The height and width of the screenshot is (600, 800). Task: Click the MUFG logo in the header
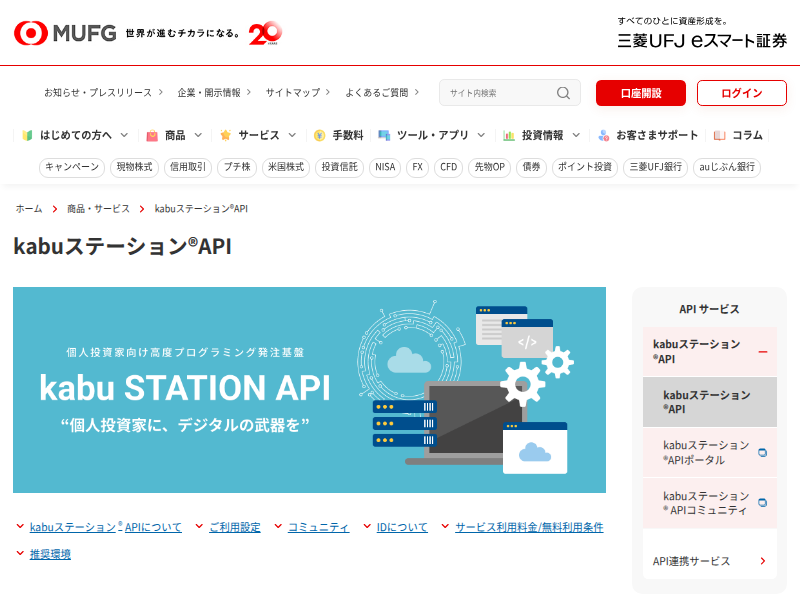62,31
